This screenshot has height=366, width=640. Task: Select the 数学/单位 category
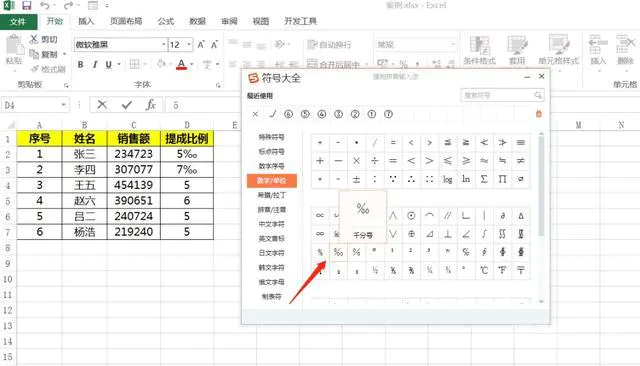coord(271,180)
